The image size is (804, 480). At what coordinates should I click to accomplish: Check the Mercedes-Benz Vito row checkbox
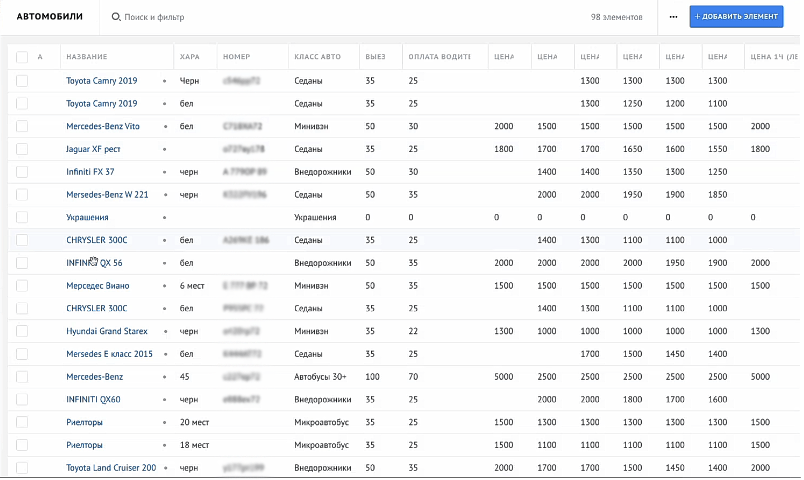pyautogui.click(x=22, y=126)
